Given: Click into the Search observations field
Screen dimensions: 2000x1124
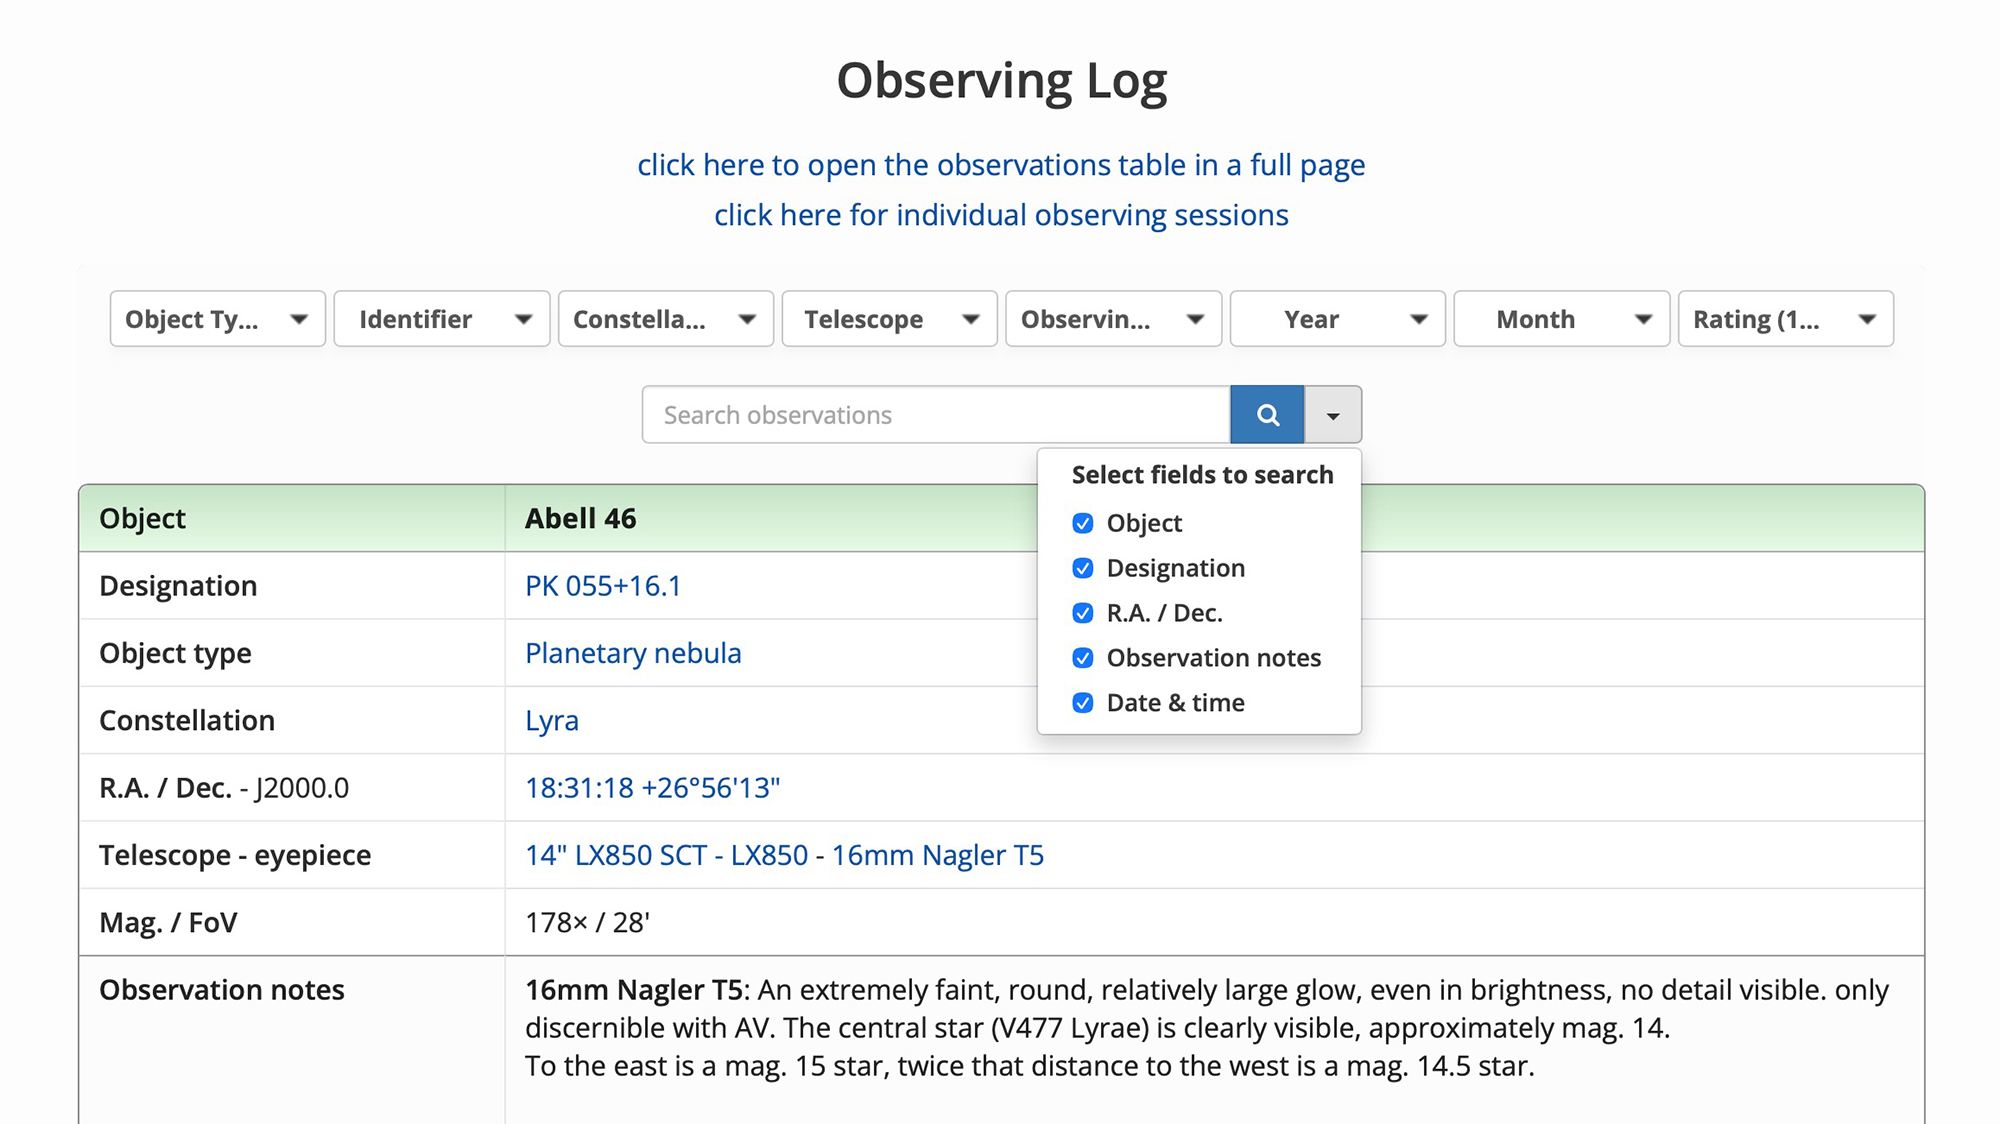Looking at the screenshot, I should [935, 415].
